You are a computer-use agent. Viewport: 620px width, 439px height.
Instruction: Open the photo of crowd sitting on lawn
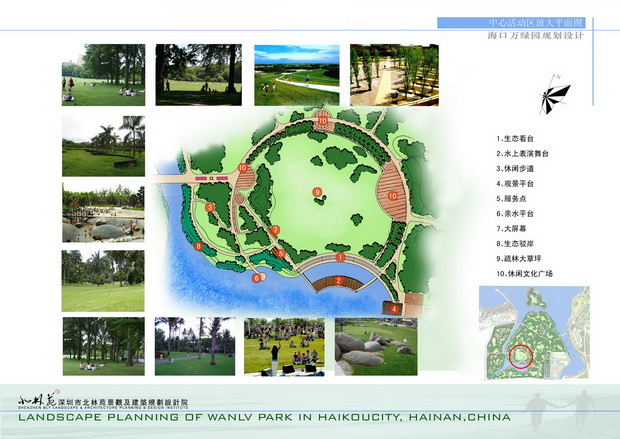[x=283, y=346]
